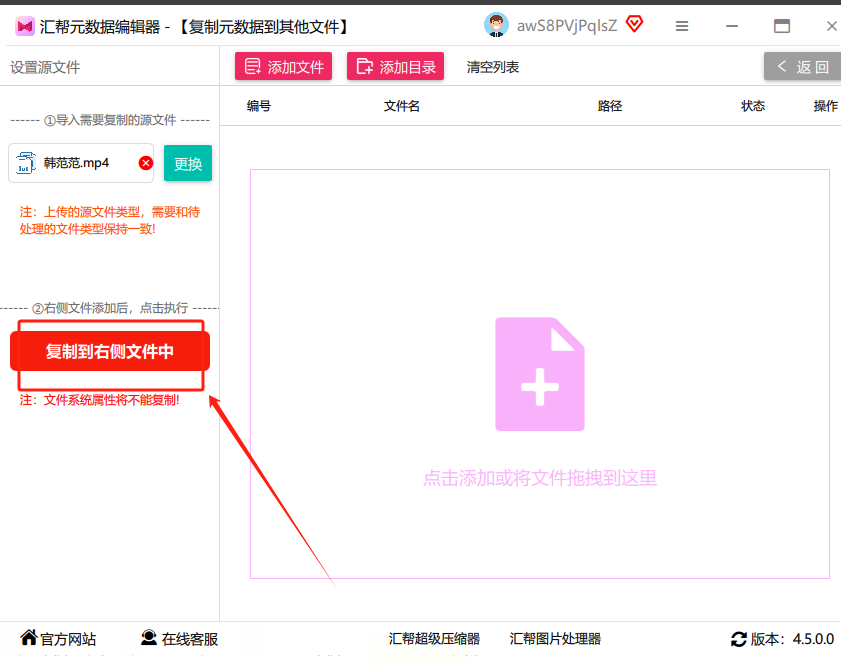Minimize the window
The image size is (841, 664).
(732, 26)
